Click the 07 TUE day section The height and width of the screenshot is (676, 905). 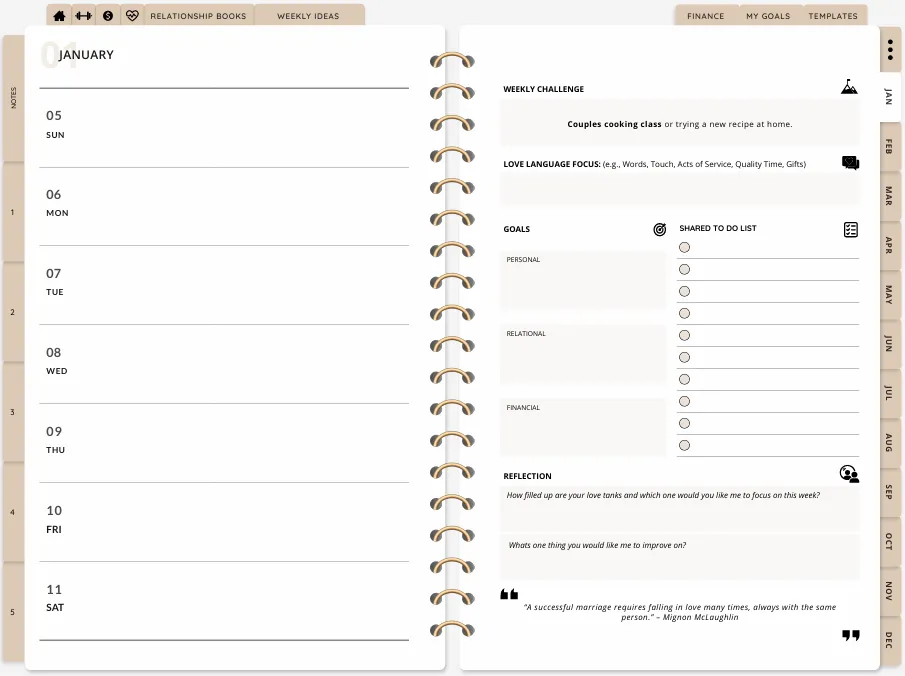[224, 285]
